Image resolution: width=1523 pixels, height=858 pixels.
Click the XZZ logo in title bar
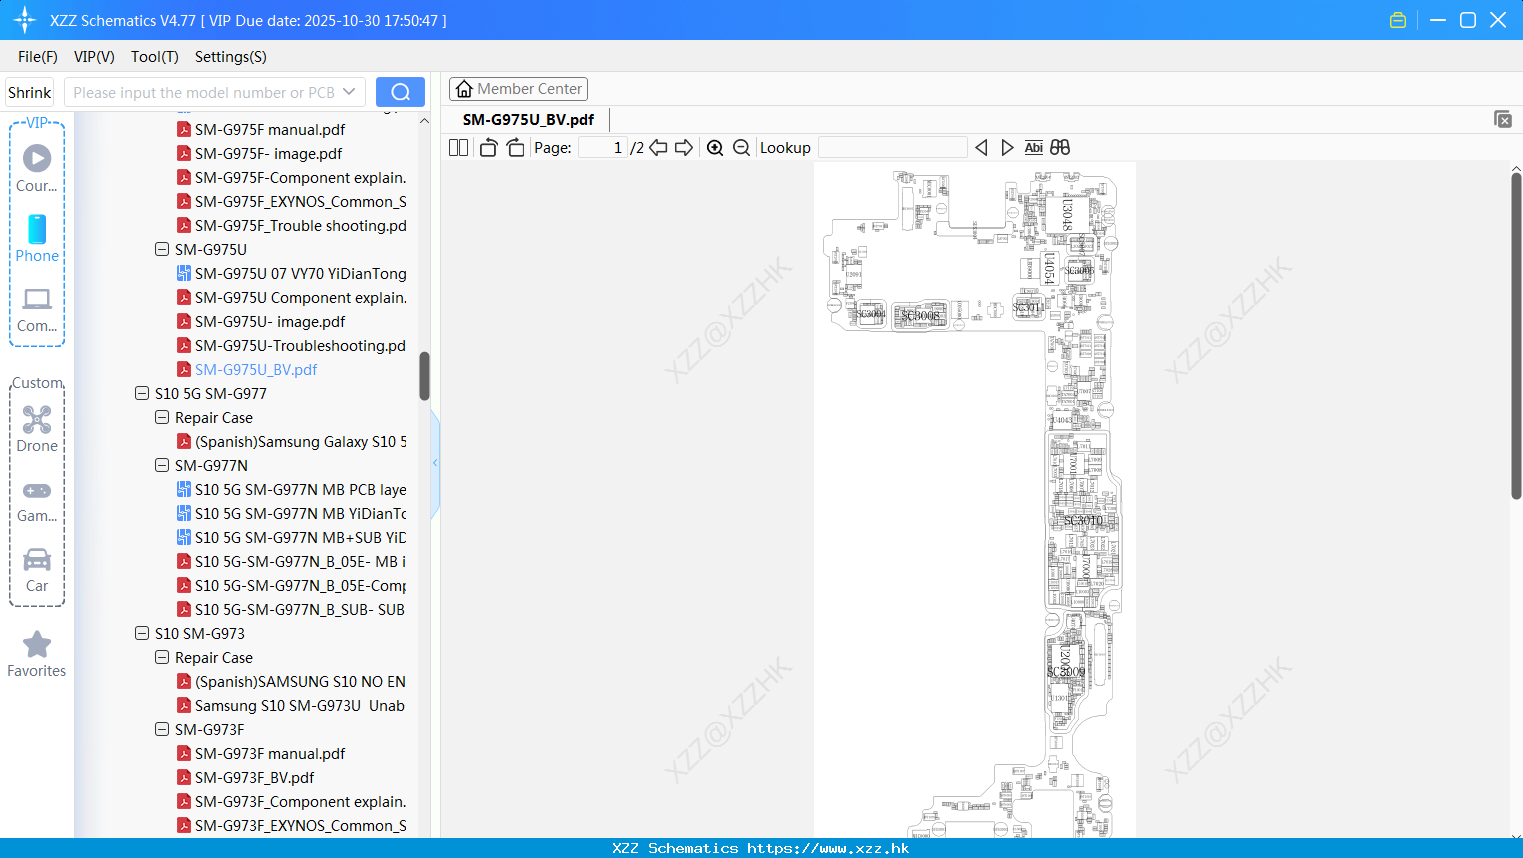point(25,20)
